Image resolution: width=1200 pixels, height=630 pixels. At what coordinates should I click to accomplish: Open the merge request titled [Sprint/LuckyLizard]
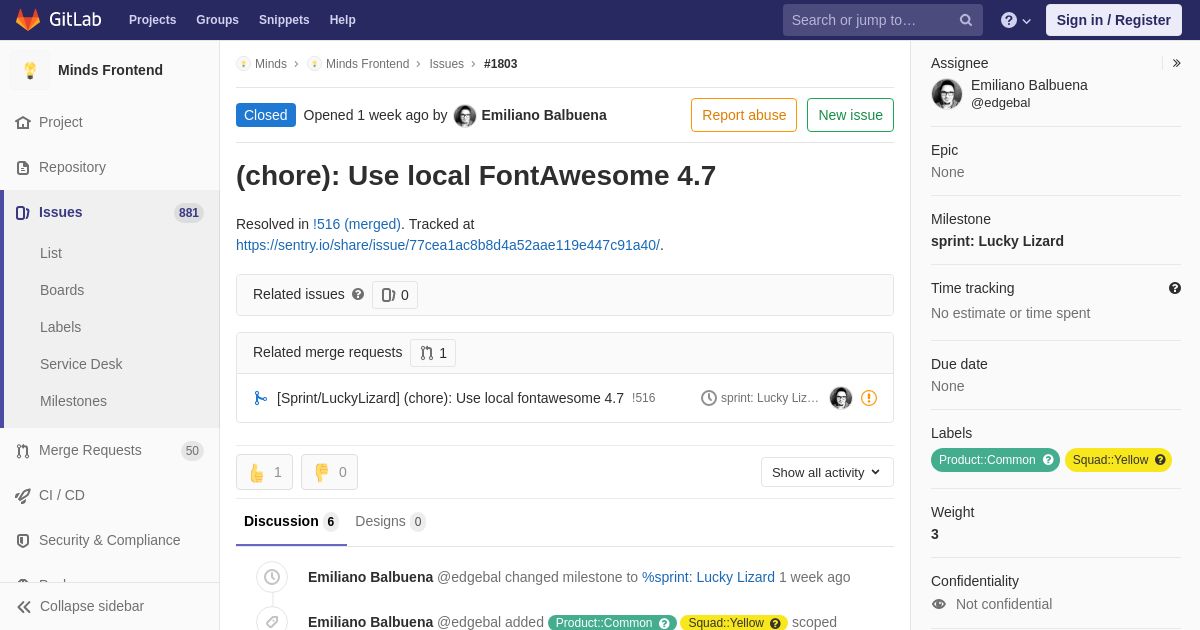[x=450, y=398]
